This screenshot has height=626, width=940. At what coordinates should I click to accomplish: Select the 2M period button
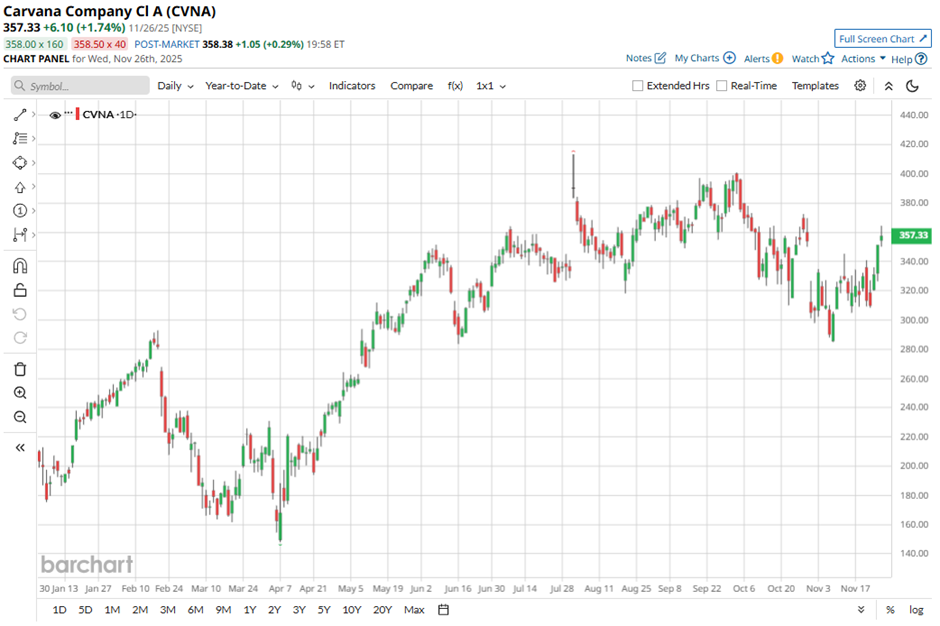pyautogui.click(x=140, y=610)
